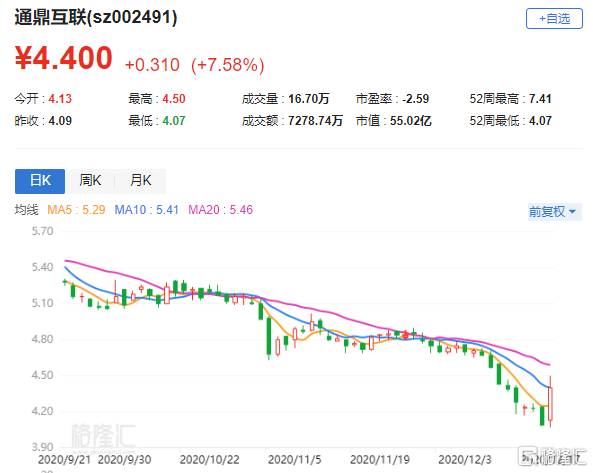This screenshot has height=473, width=593.
Task: Select the stock title 通鼎互联(sz002491)
Action: click(96, 17)
